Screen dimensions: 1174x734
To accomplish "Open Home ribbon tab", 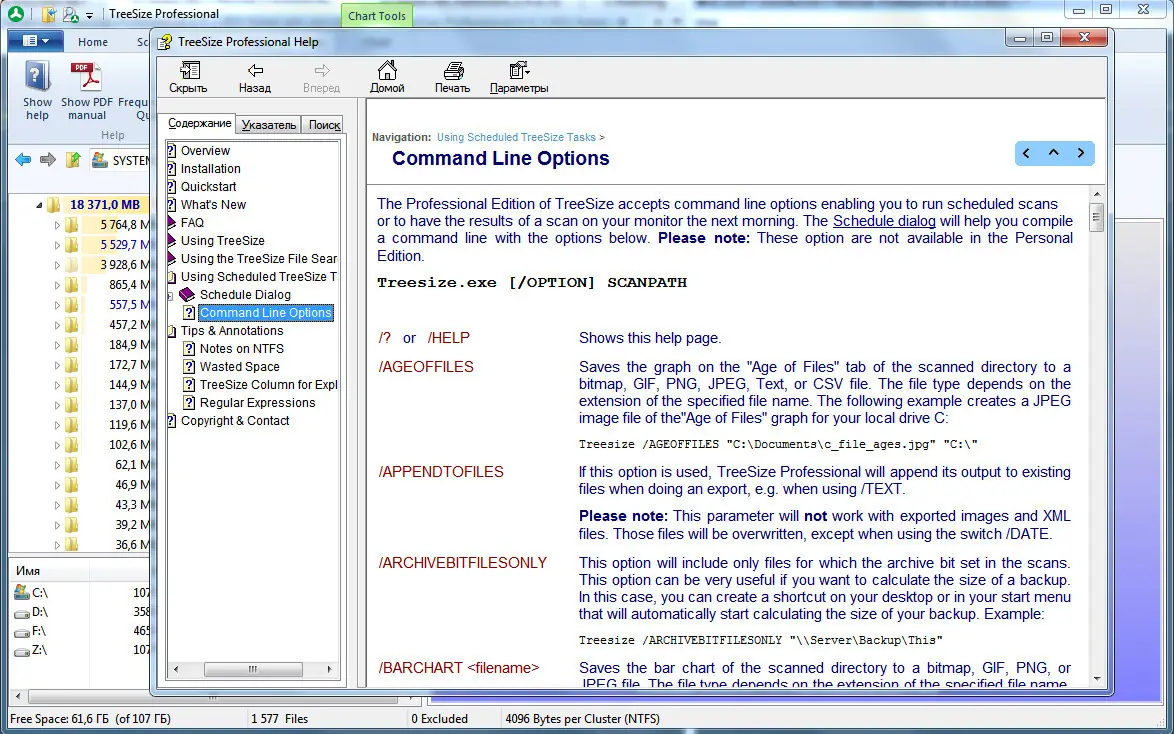I will coord(93,42).
